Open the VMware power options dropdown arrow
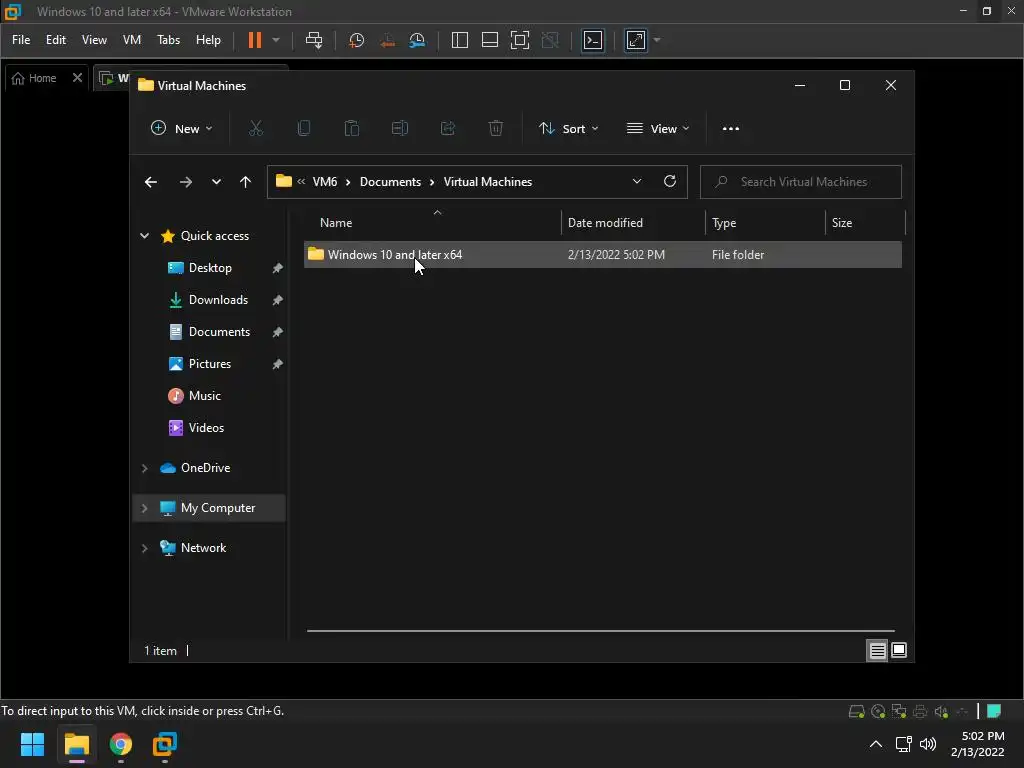Image resolution: width=1024 pixels, height=768 pixels. click(276, 40)
